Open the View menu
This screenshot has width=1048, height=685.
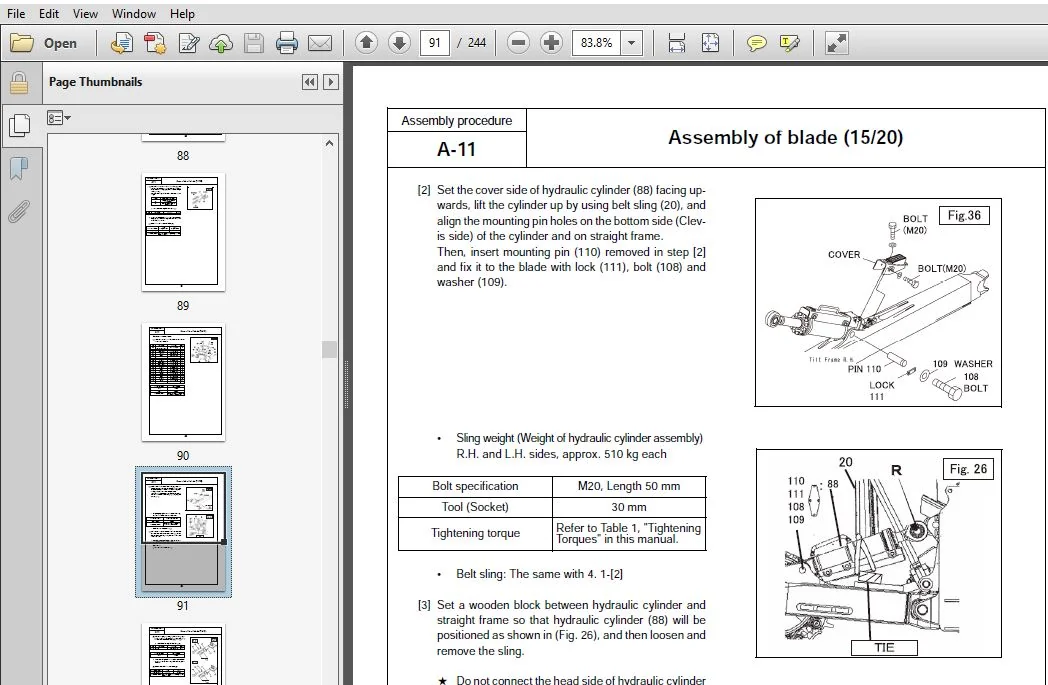(x=85, y=13)
